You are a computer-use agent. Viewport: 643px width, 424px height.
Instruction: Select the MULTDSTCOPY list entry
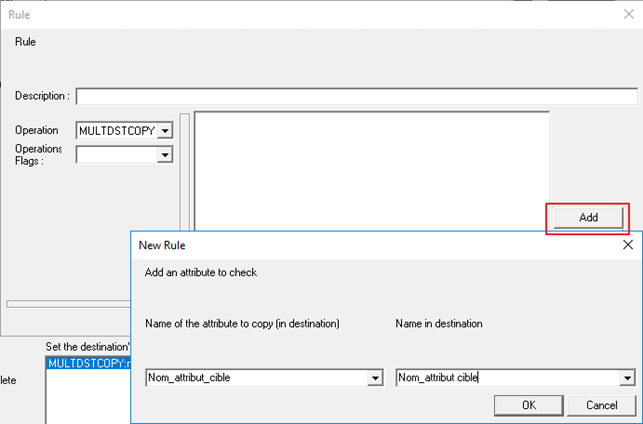88,363
